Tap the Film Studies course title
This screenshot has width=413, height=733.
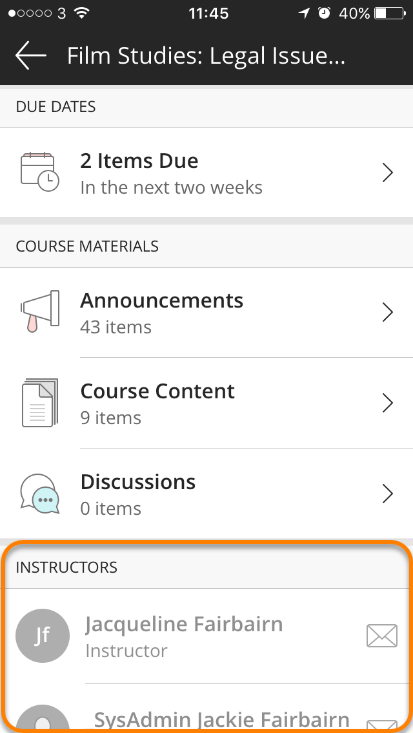pos(206,56)
